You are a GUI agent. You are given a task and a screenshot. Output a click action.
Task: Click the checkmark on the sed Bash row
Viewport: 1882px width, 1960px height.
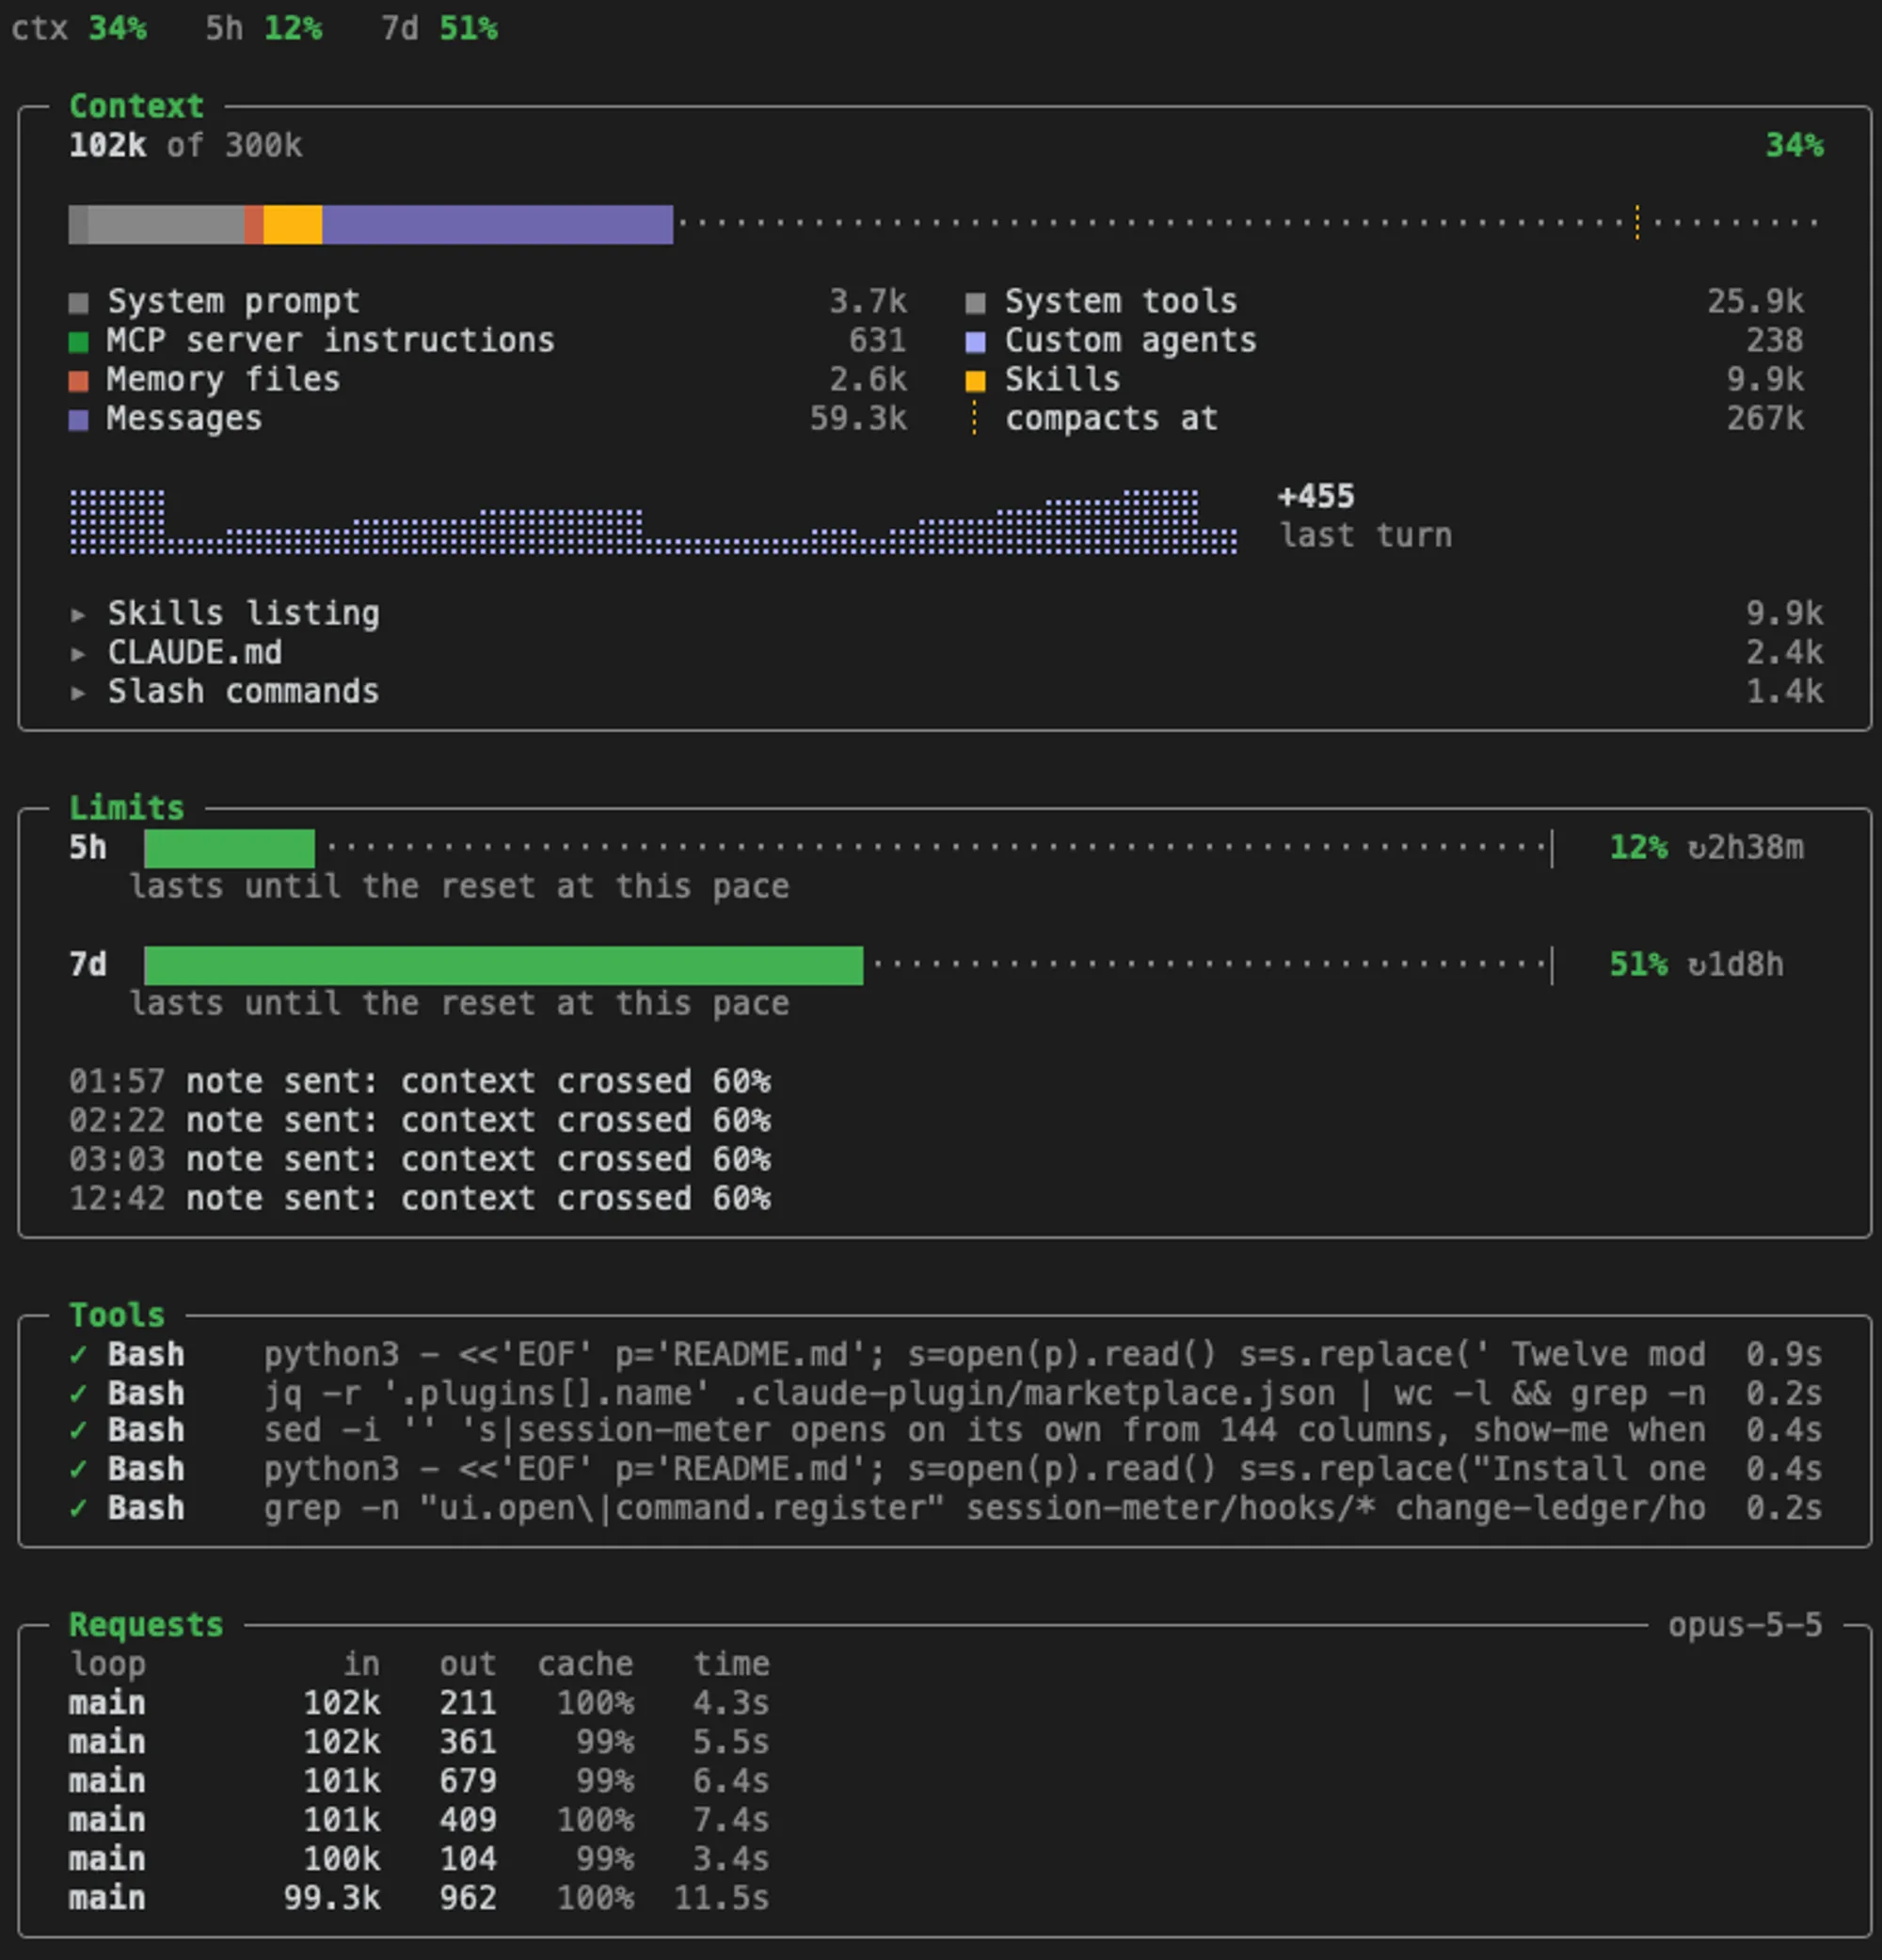tap(78, 1430)
